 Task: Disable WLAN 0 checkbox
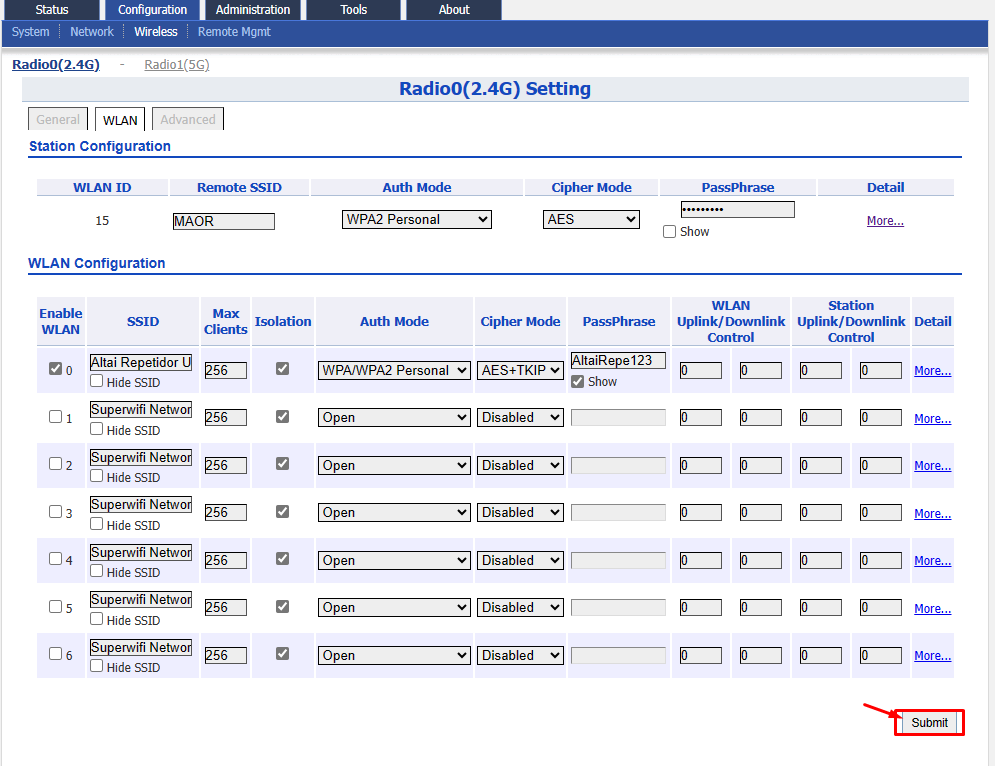point(55,369)
